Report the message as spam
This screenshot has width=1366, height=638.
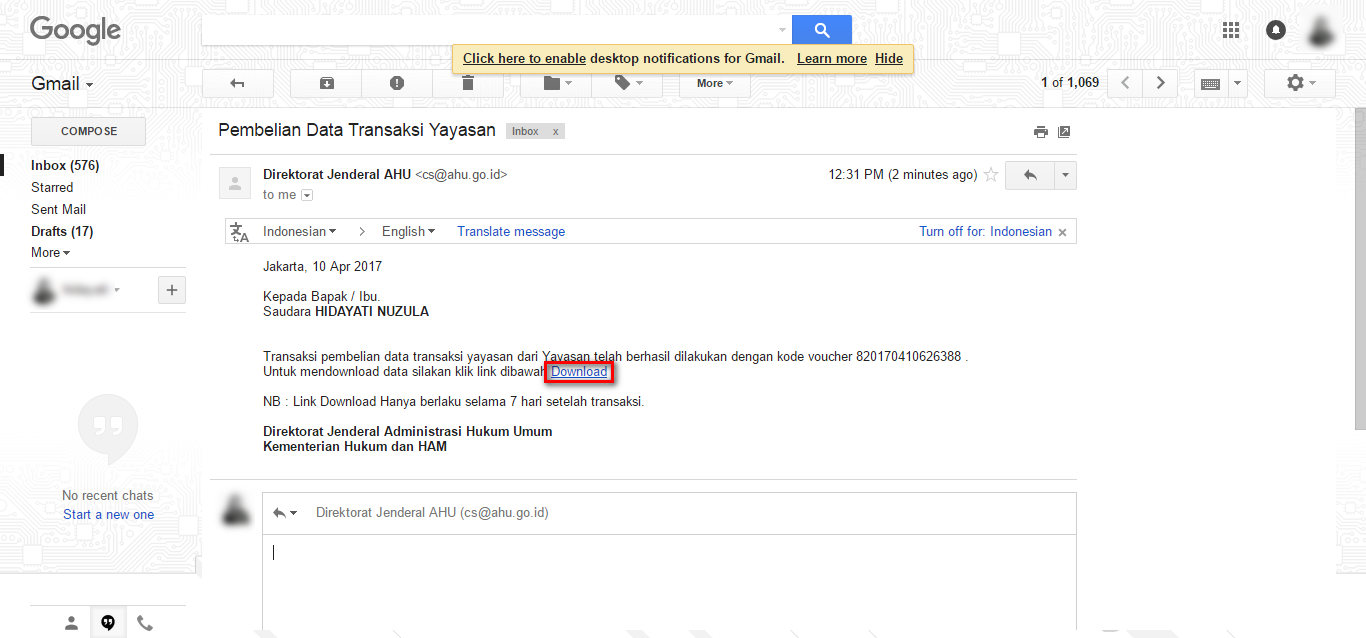tap(397, 83)
